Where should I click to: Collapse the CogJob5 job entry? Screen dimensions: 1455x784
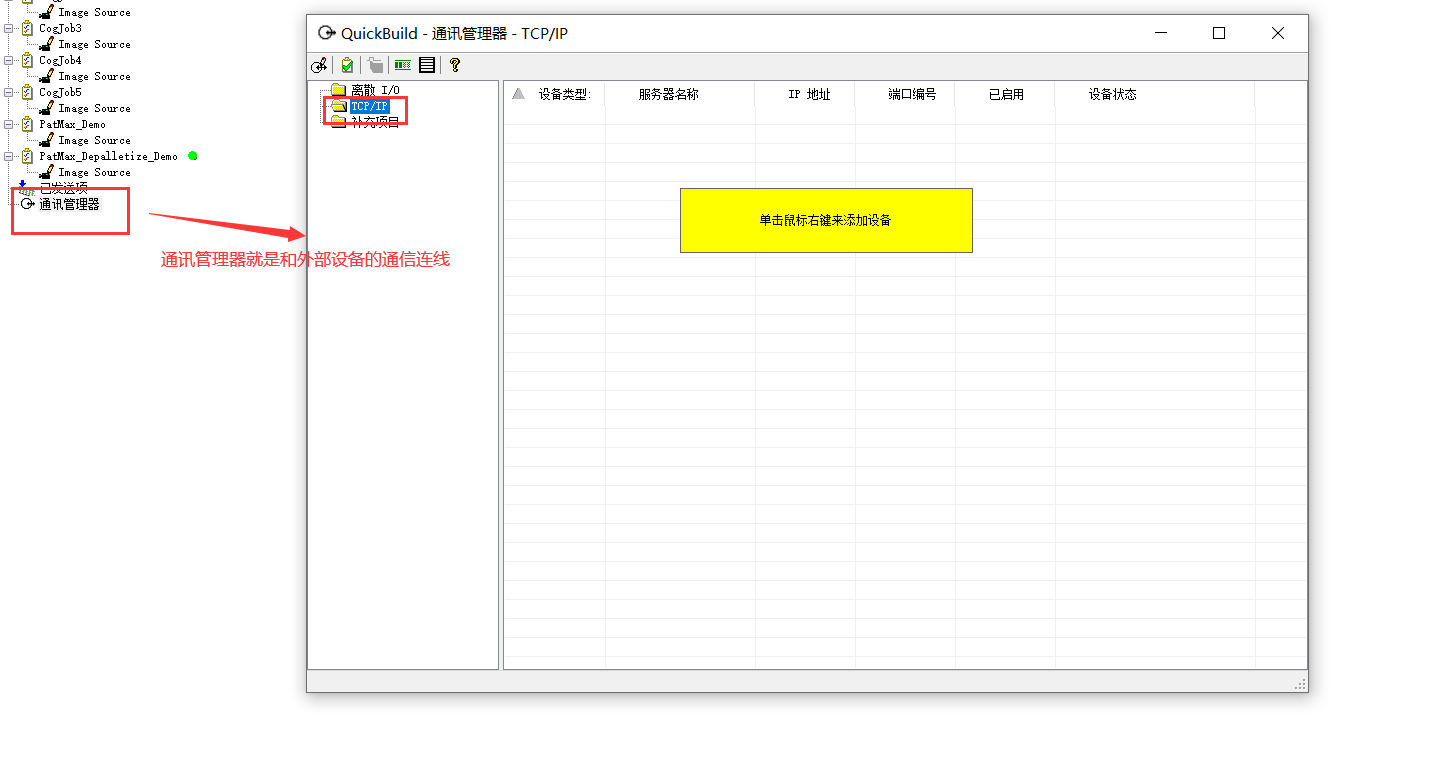pyautogui.click(x=9, y=91)
